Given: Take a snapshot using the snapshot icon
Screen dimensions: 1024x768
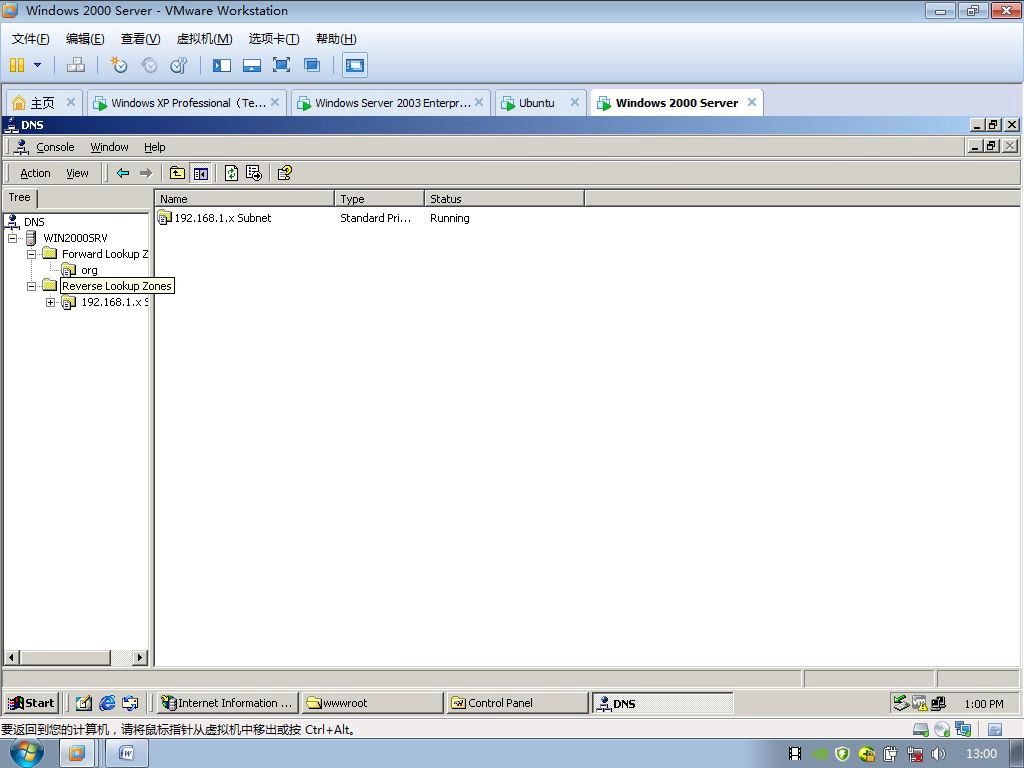Looking at the screenshot, I should 119,65.
